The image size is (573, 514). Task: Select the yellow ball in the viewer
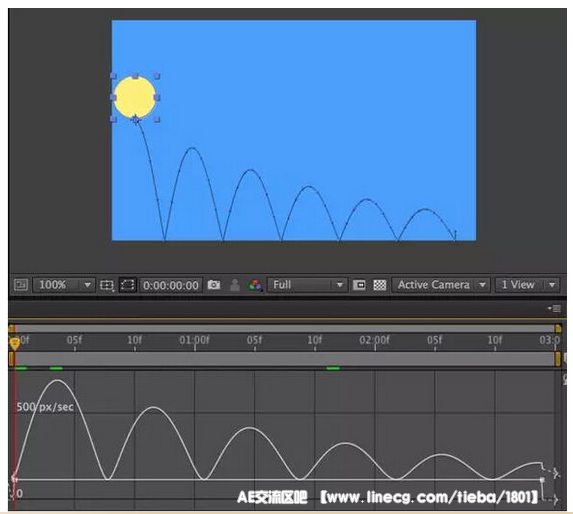point(135,97)
